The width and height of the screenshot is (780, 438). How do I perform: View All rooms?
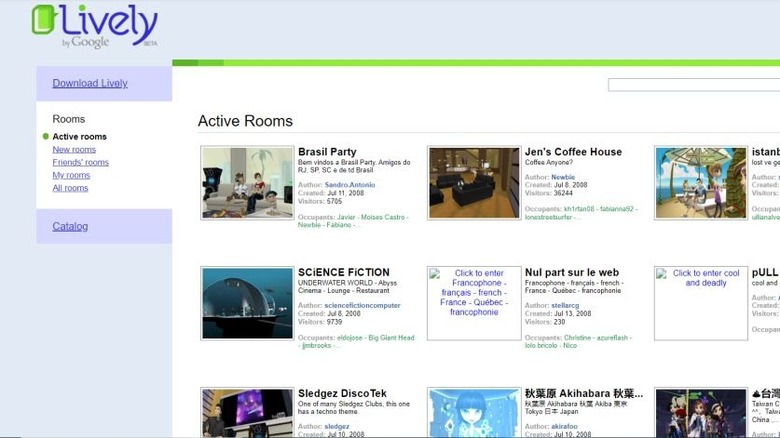(70, 188)
